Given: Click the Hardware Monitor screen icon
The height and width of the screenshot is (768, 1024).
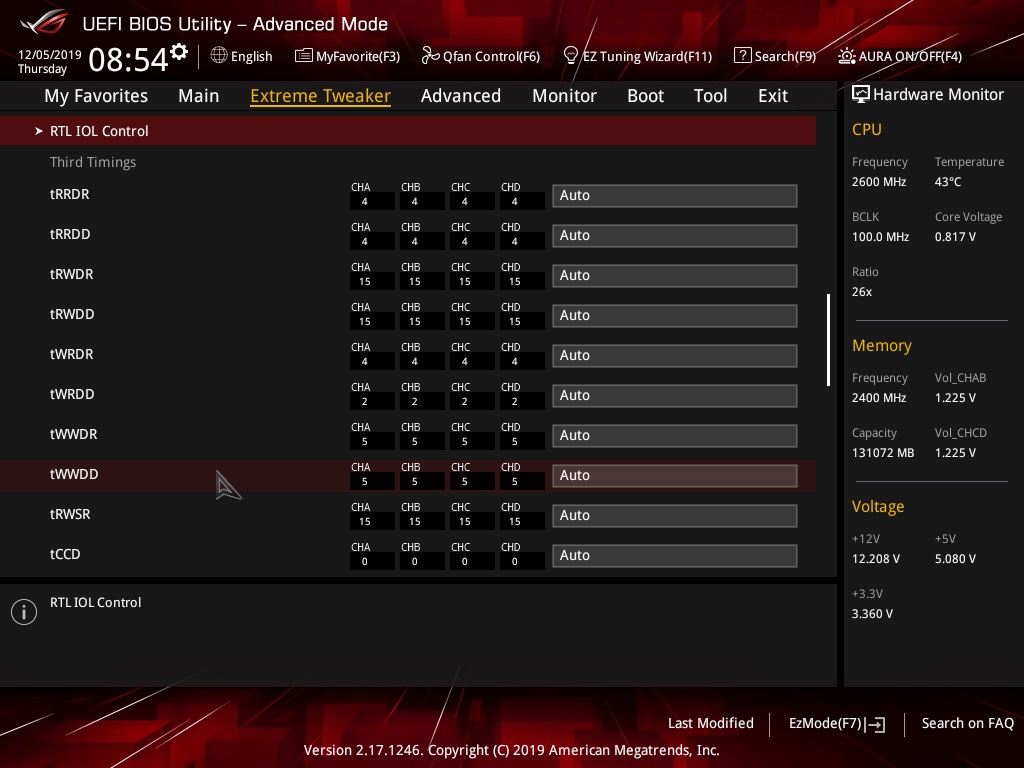Looking at the screenshot, I should (861, 94).
